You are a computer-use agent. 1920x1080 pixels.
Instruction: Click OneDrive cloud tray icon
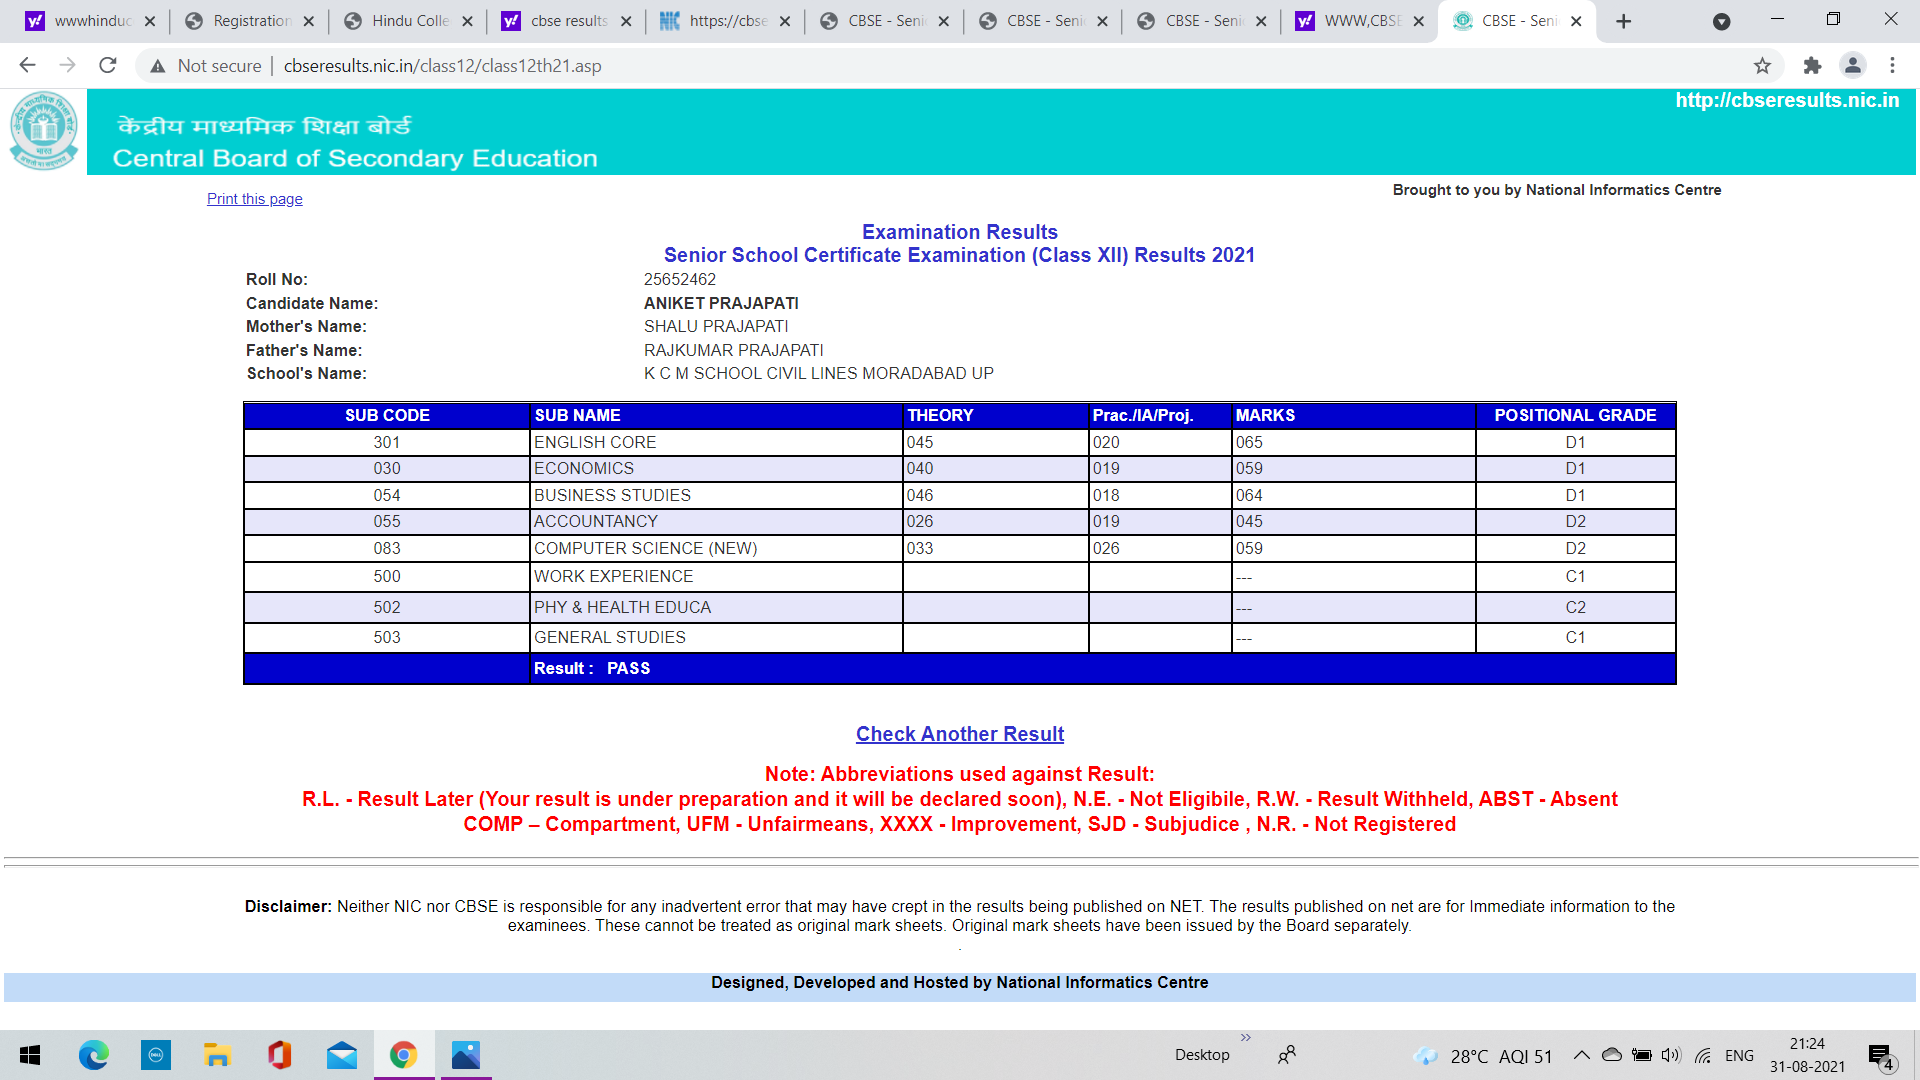click(1611, 1055)
